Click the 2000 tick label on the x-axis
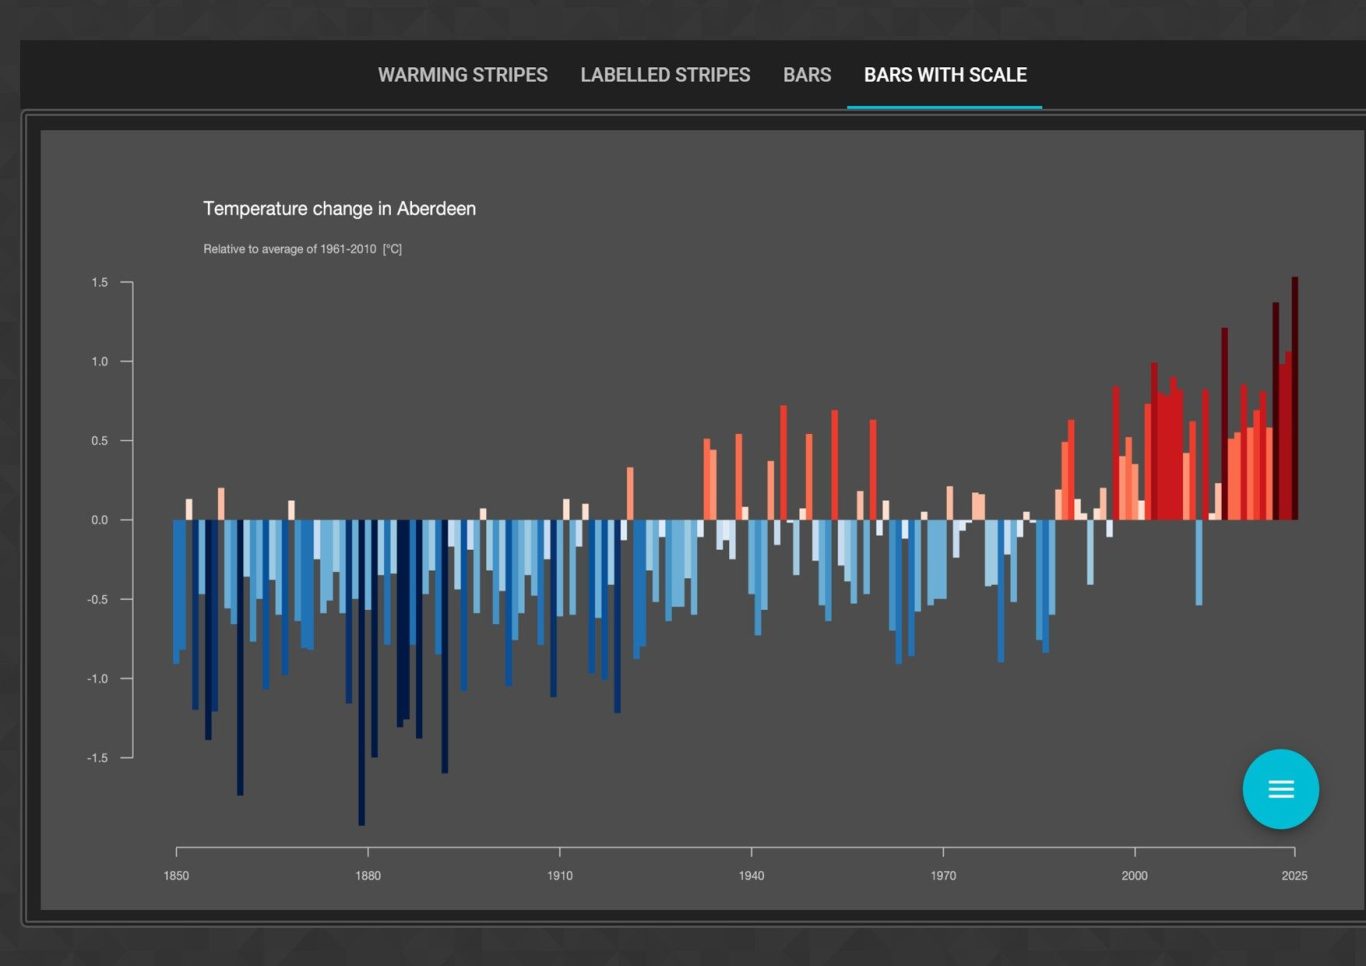 [1135, 876]
